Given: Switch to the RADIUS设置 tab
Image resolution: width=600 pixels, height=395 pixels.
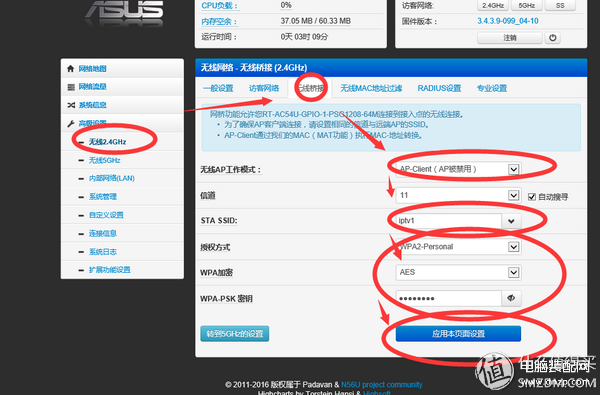Looking at the screenshot, I should point(439,88).
